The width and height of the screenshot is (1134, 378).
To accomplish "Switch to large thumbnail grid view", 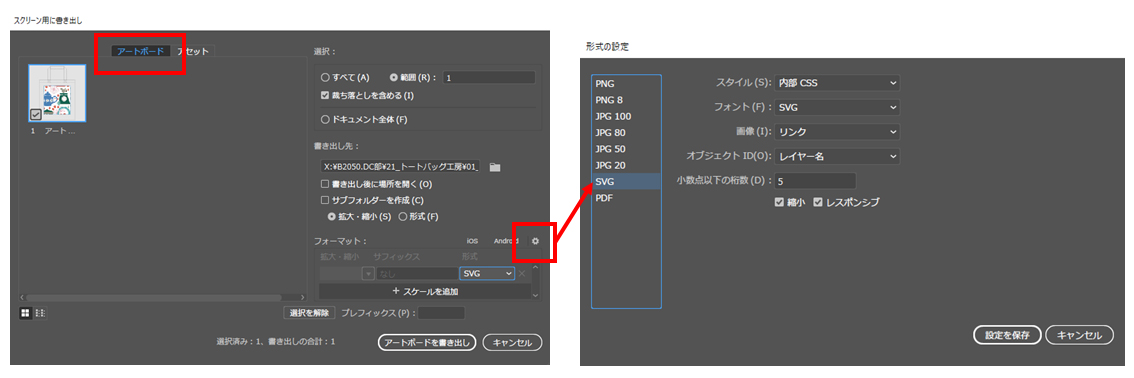I will pyautogui.click(x=24, y=313).
